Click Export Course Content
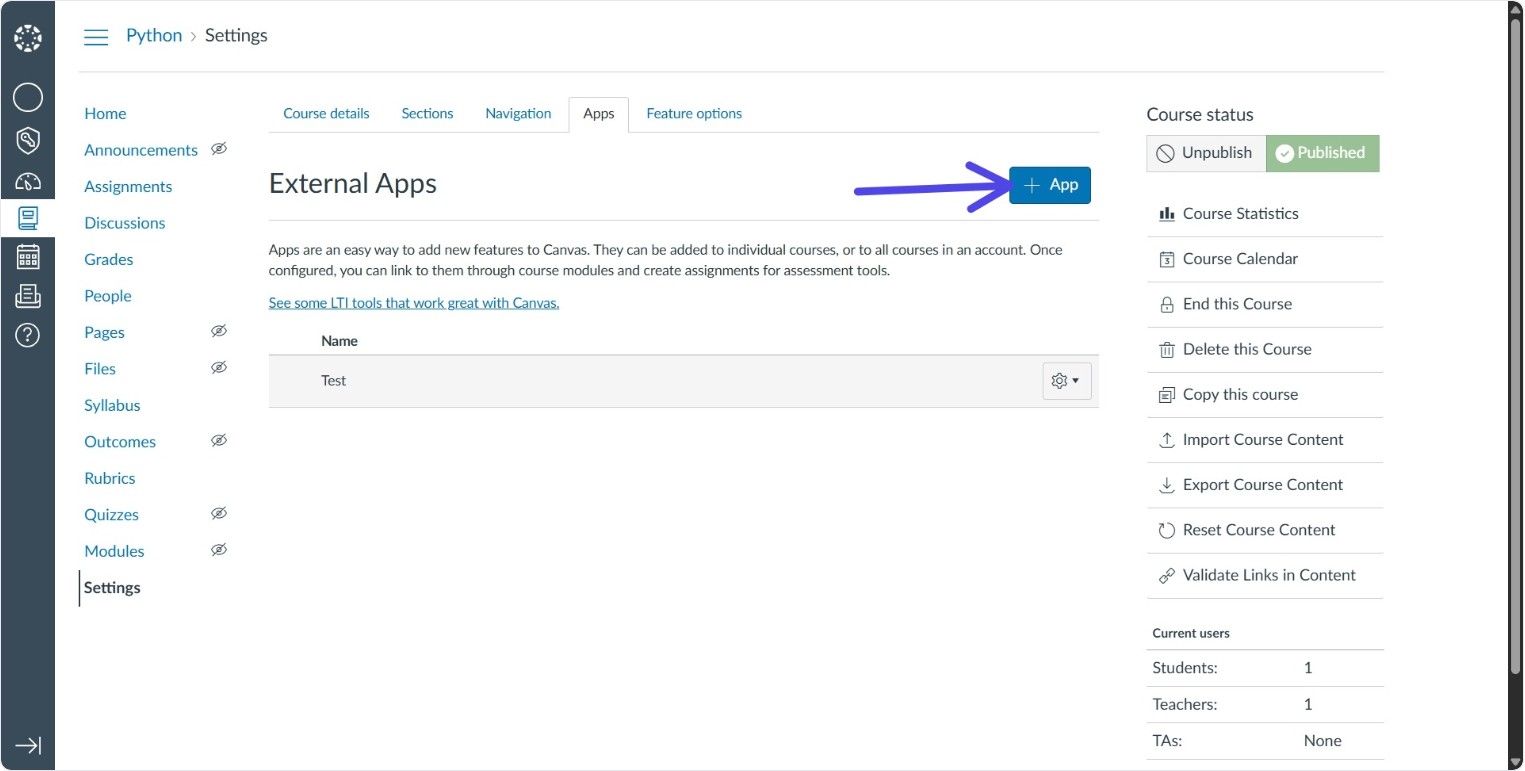Viewport: 1525px width, 771px height. 1265,485
